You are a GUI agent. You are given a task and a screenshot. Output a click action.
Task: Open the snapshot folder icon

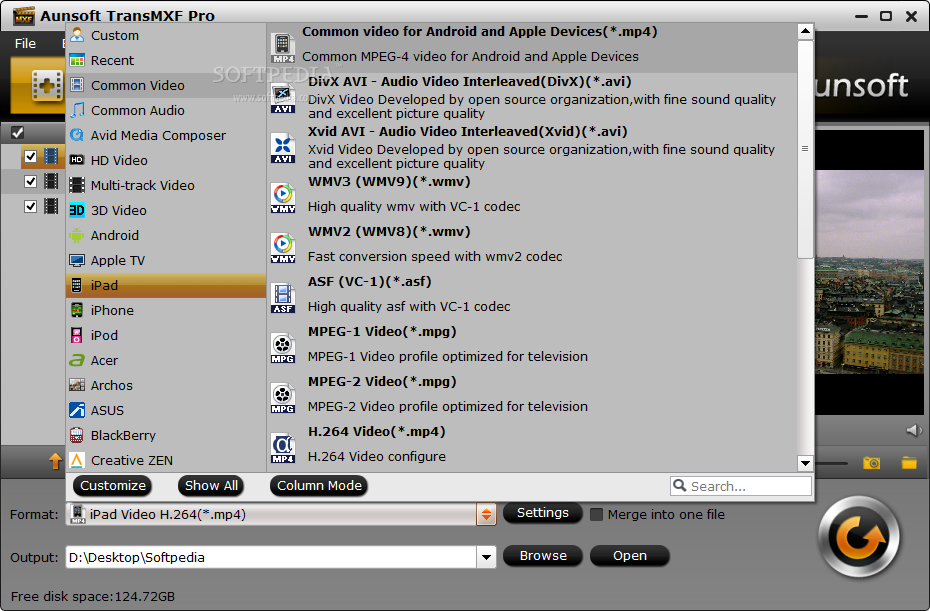pyautogui.click(x=909, y=463)
